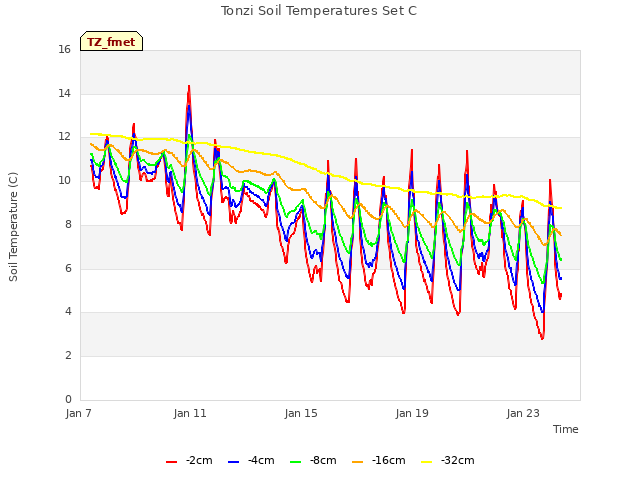Click the red -2cm legend swatch

click(171, 462)
